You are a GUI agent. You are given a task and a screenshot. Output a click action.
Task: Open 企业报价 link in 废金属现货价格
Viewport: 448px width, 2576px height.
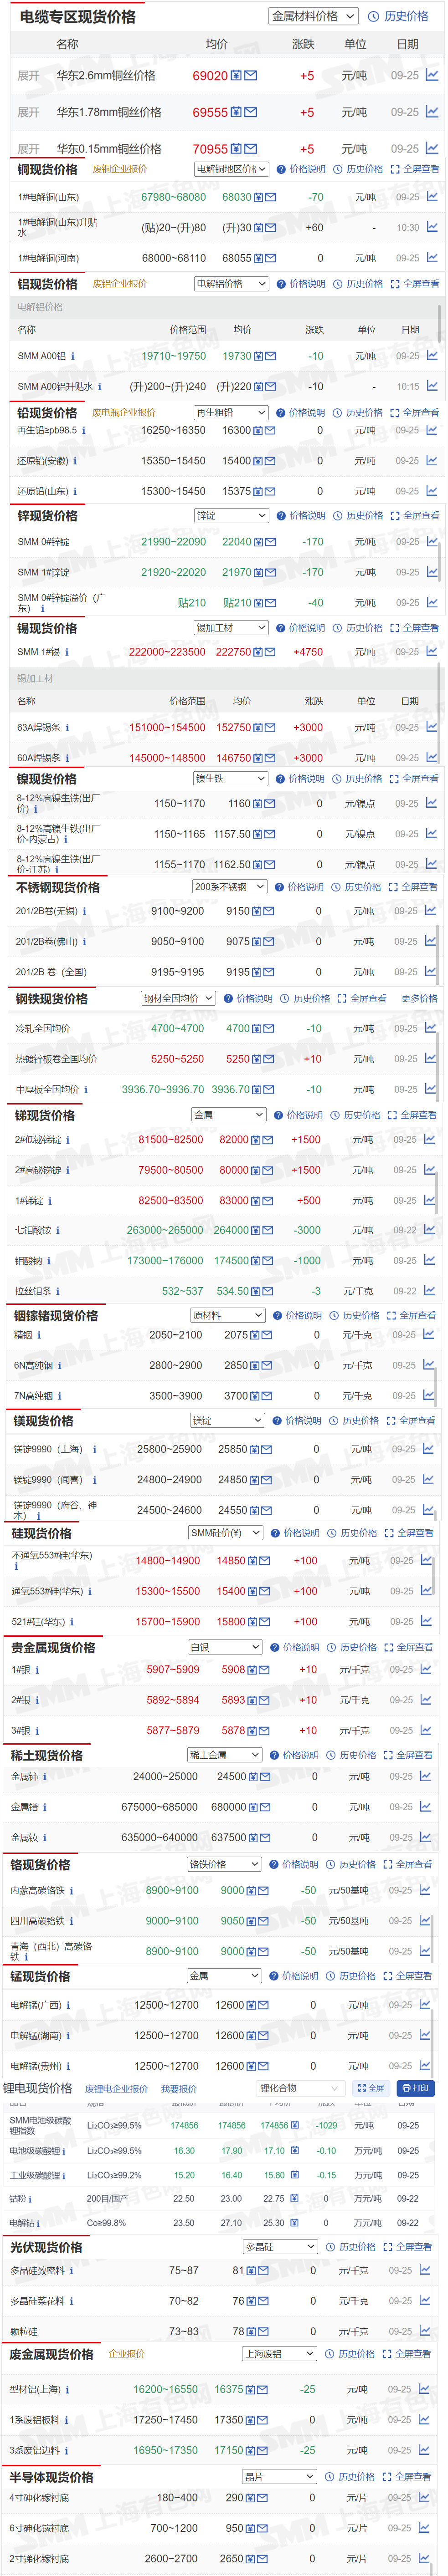click(x=127, y=2354)
